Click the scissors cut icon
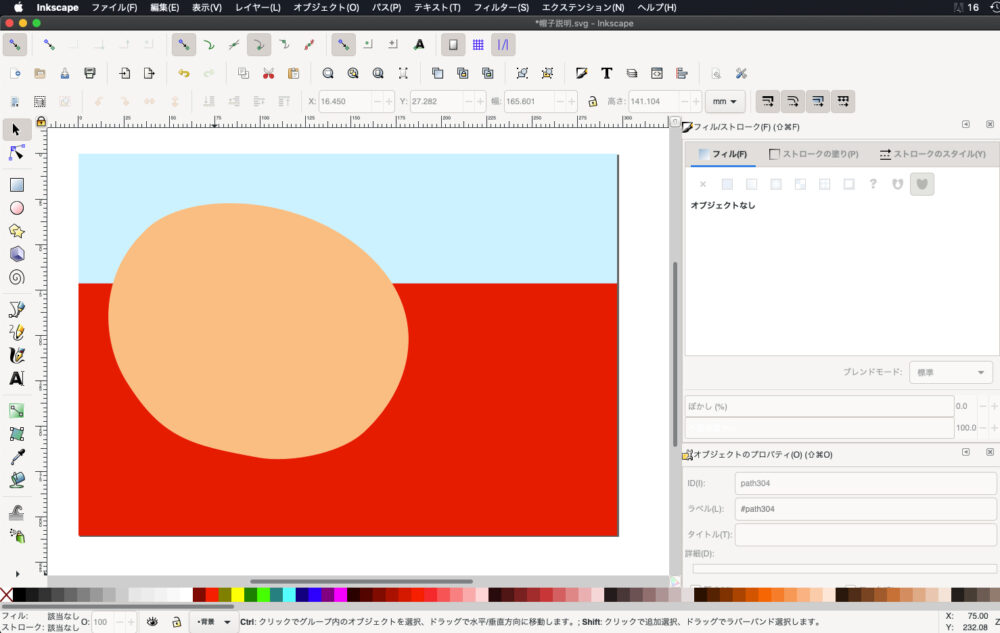Viewport: 1000px width, 633px height. pyautogui.click(x=268, y=73)
